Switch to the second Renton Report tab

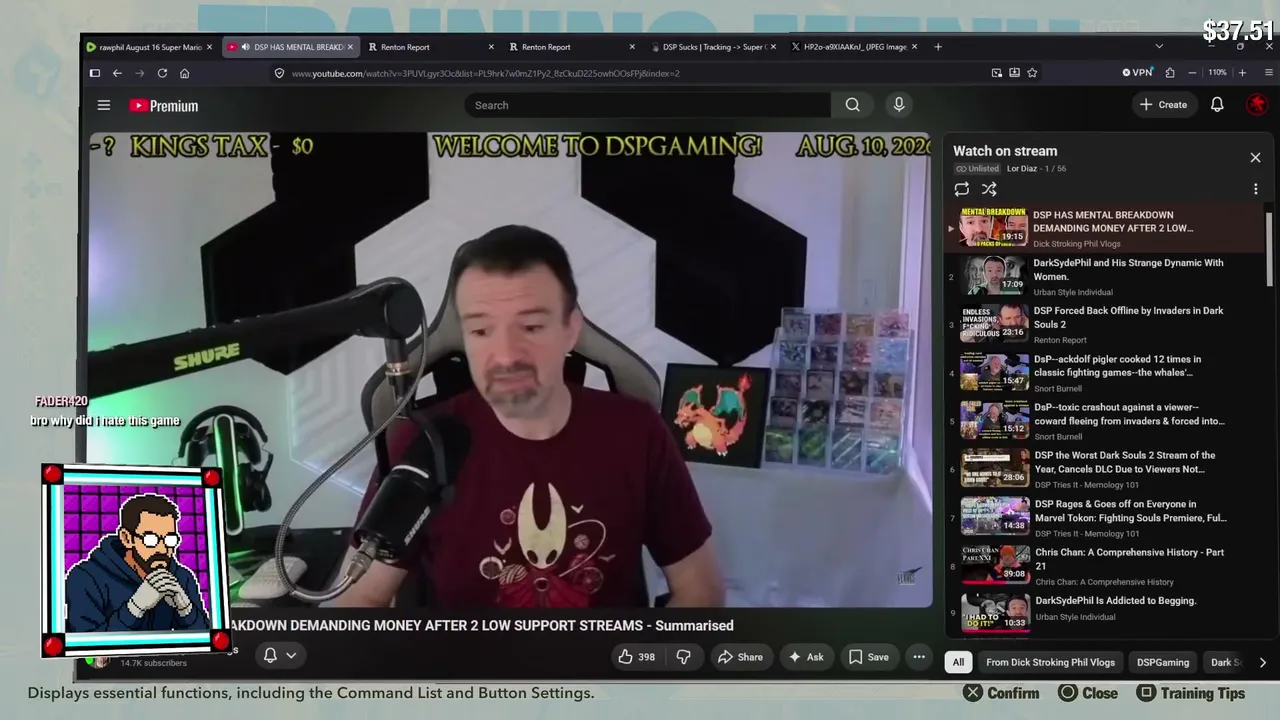(x=571, y=47)
